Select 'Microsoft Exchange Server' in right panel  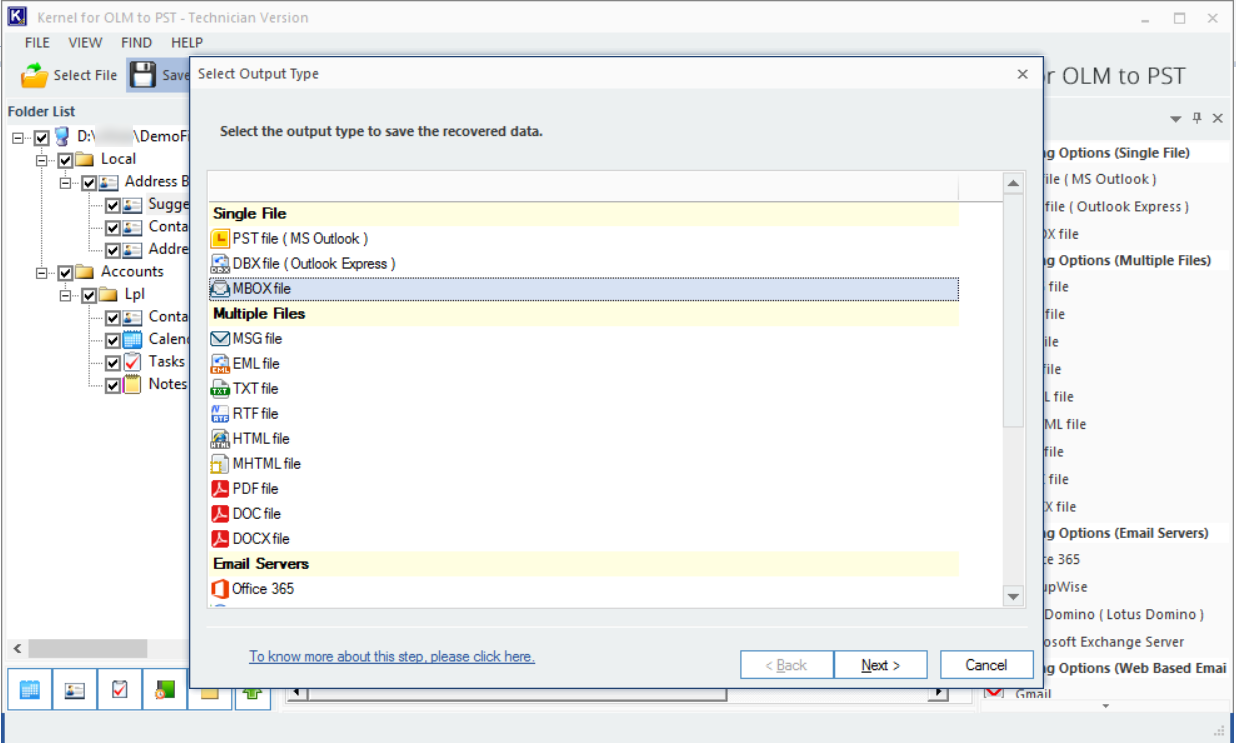[x=1114, y=642]
